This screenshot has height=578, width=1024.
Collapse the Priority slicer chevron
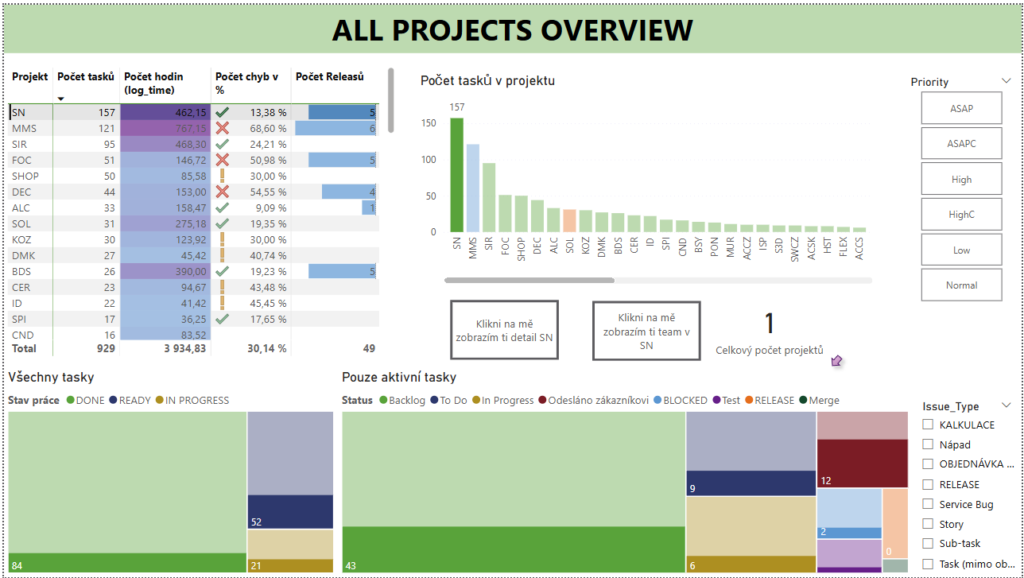click(1005, 81)
